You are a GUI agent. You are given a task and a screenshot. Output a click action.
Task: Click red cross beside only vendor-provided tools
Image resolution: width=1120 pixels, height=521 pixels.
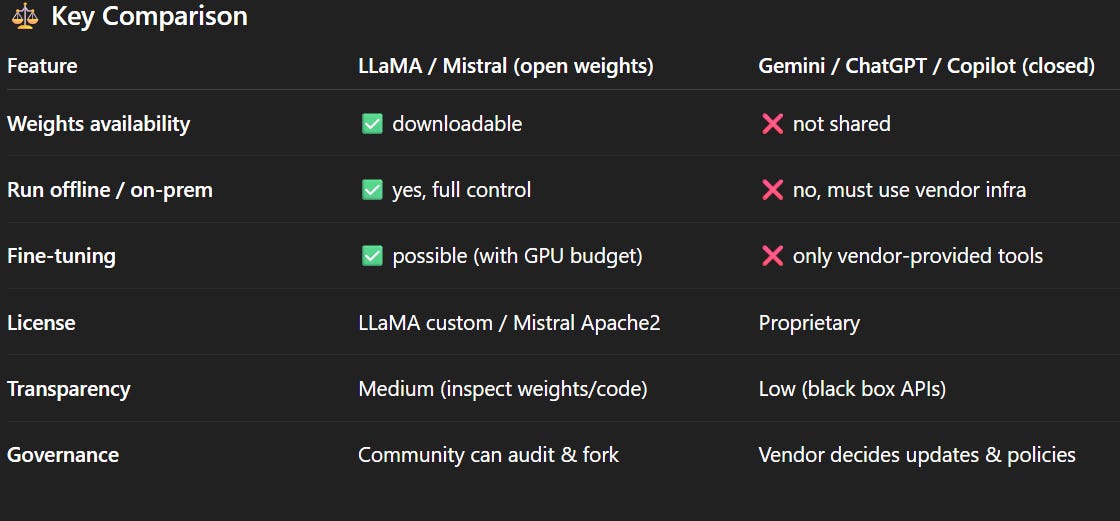772,257
